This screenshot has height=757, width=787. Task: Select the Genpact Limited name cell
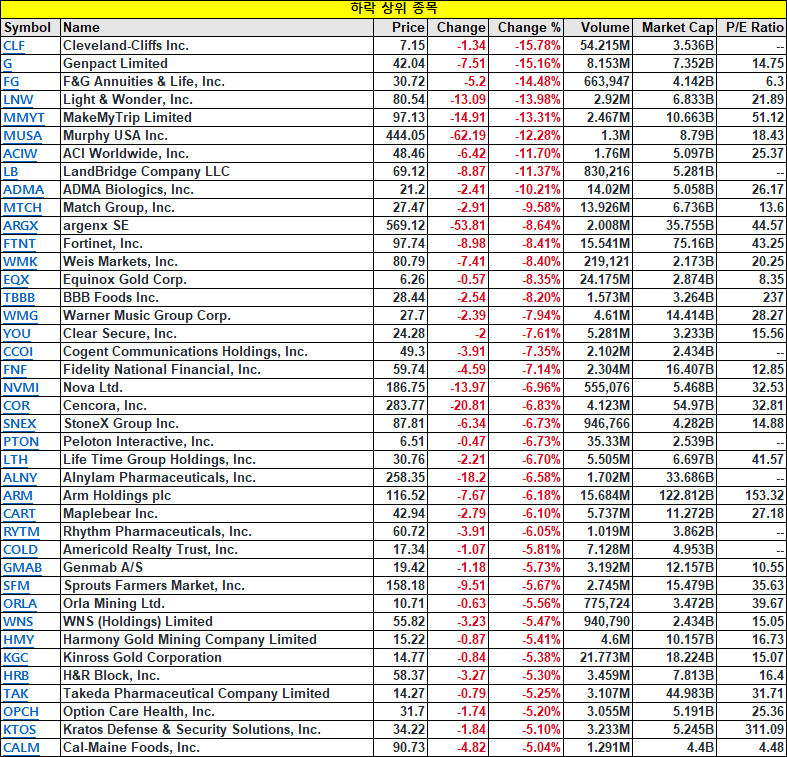[217, 64]
